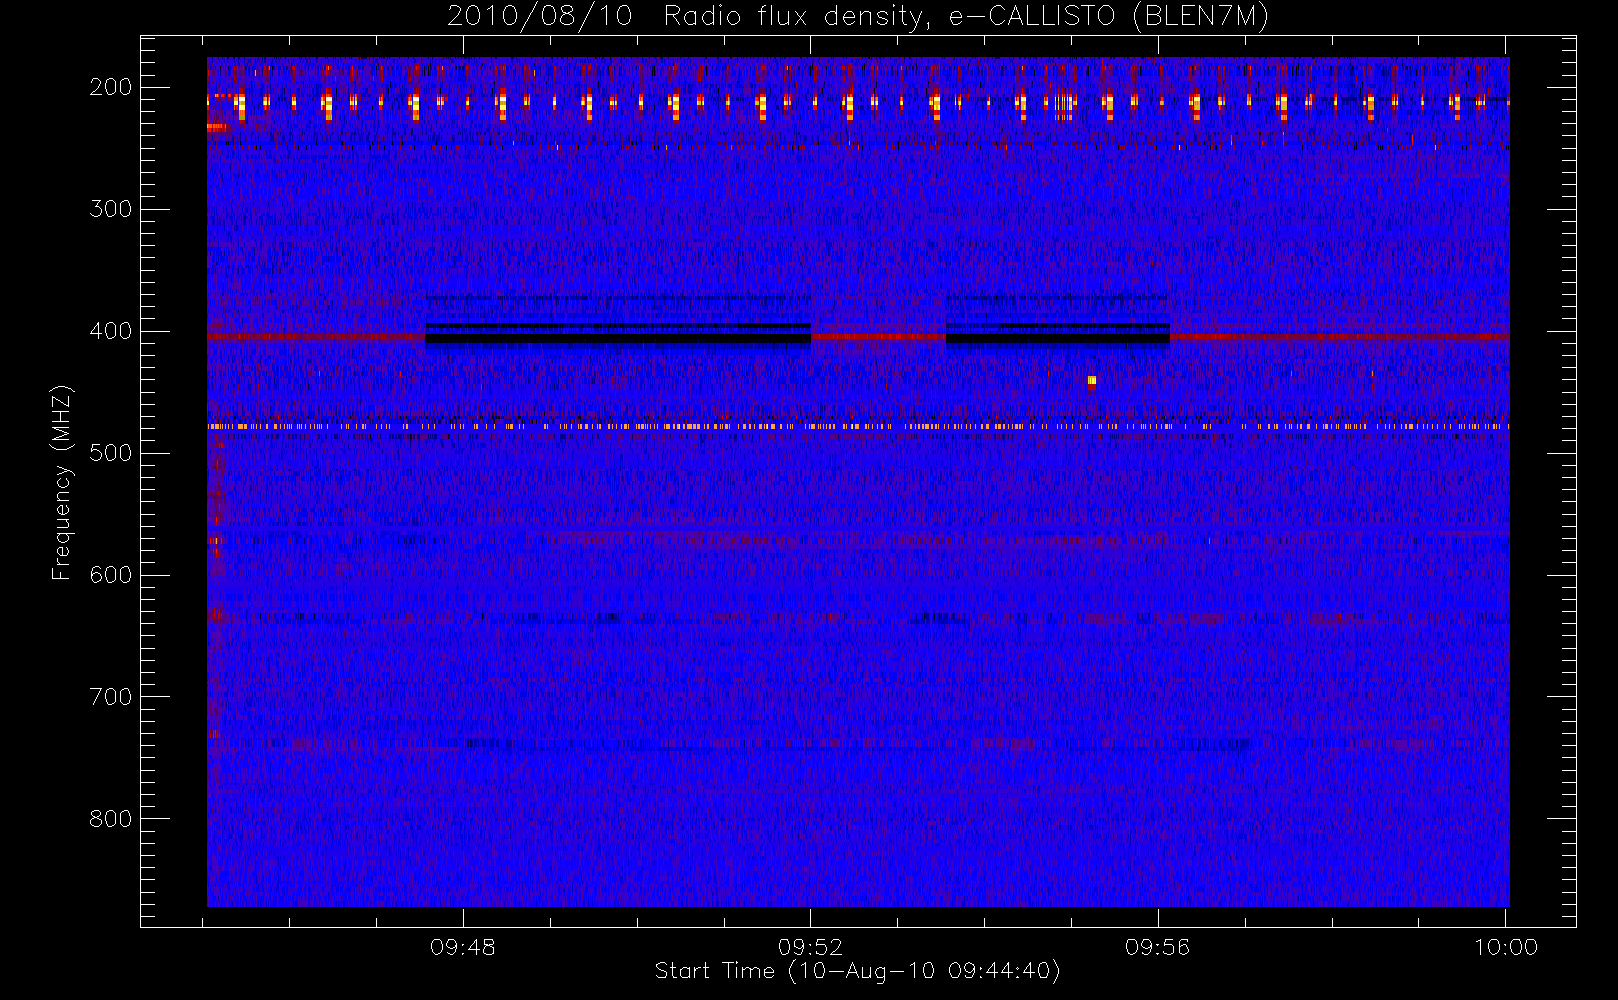The width and height of the screenshot is (1618, 1000).
Task: Select the 500 frequency tick label
Action: [111, 453]
